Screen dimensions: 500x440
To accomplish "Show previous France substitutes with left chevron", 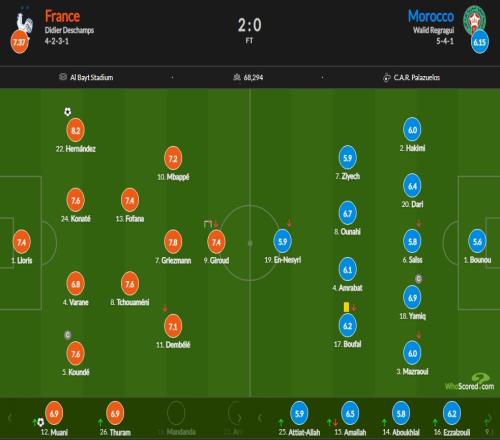I will tap(10, 418).
